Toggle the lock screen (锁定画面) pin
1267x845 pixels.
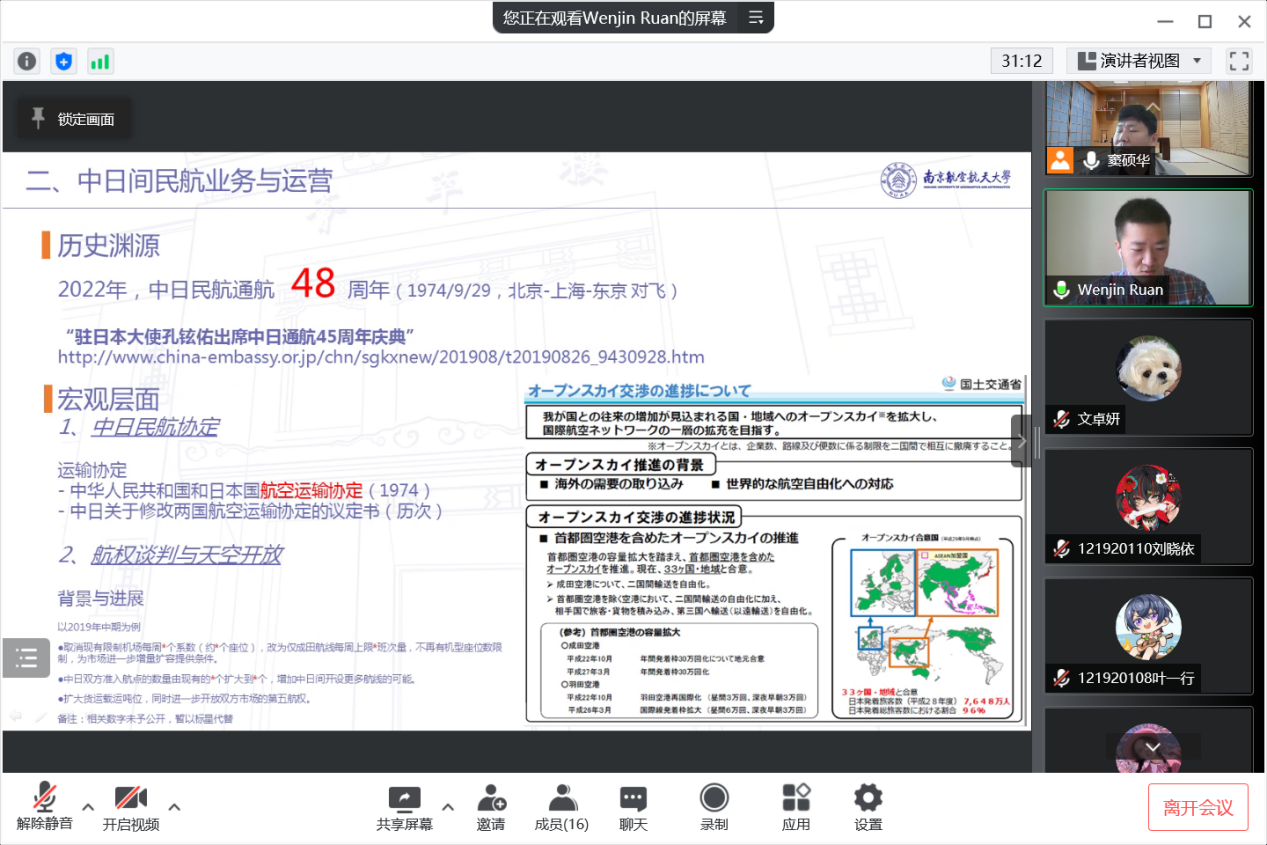pyautogui.click(x=74, y=119)
